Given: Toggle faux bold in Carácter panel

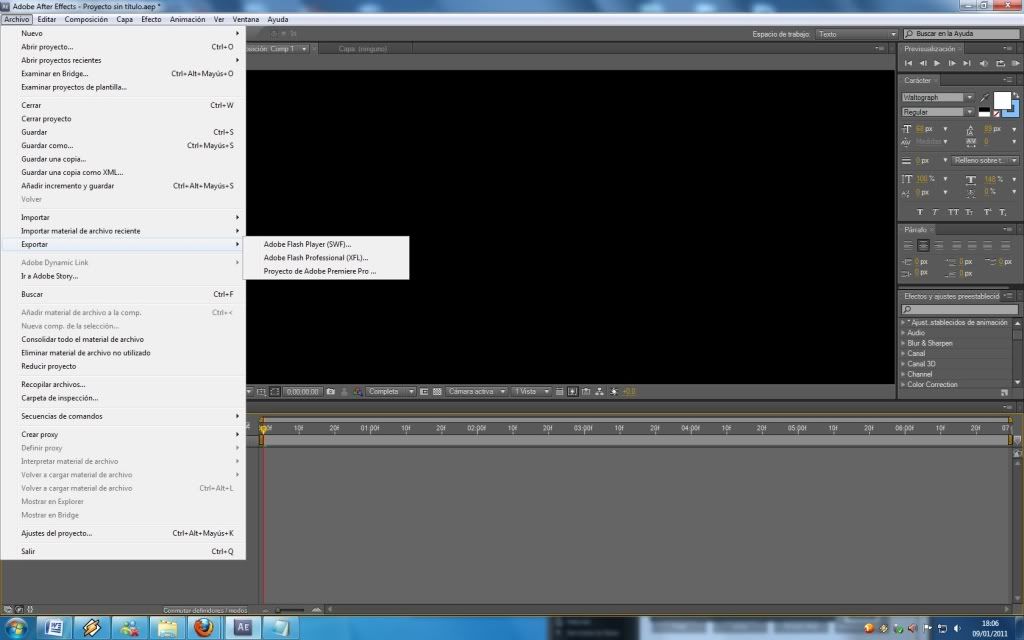Looking at the screenshot, I should (x=920, y=212).
